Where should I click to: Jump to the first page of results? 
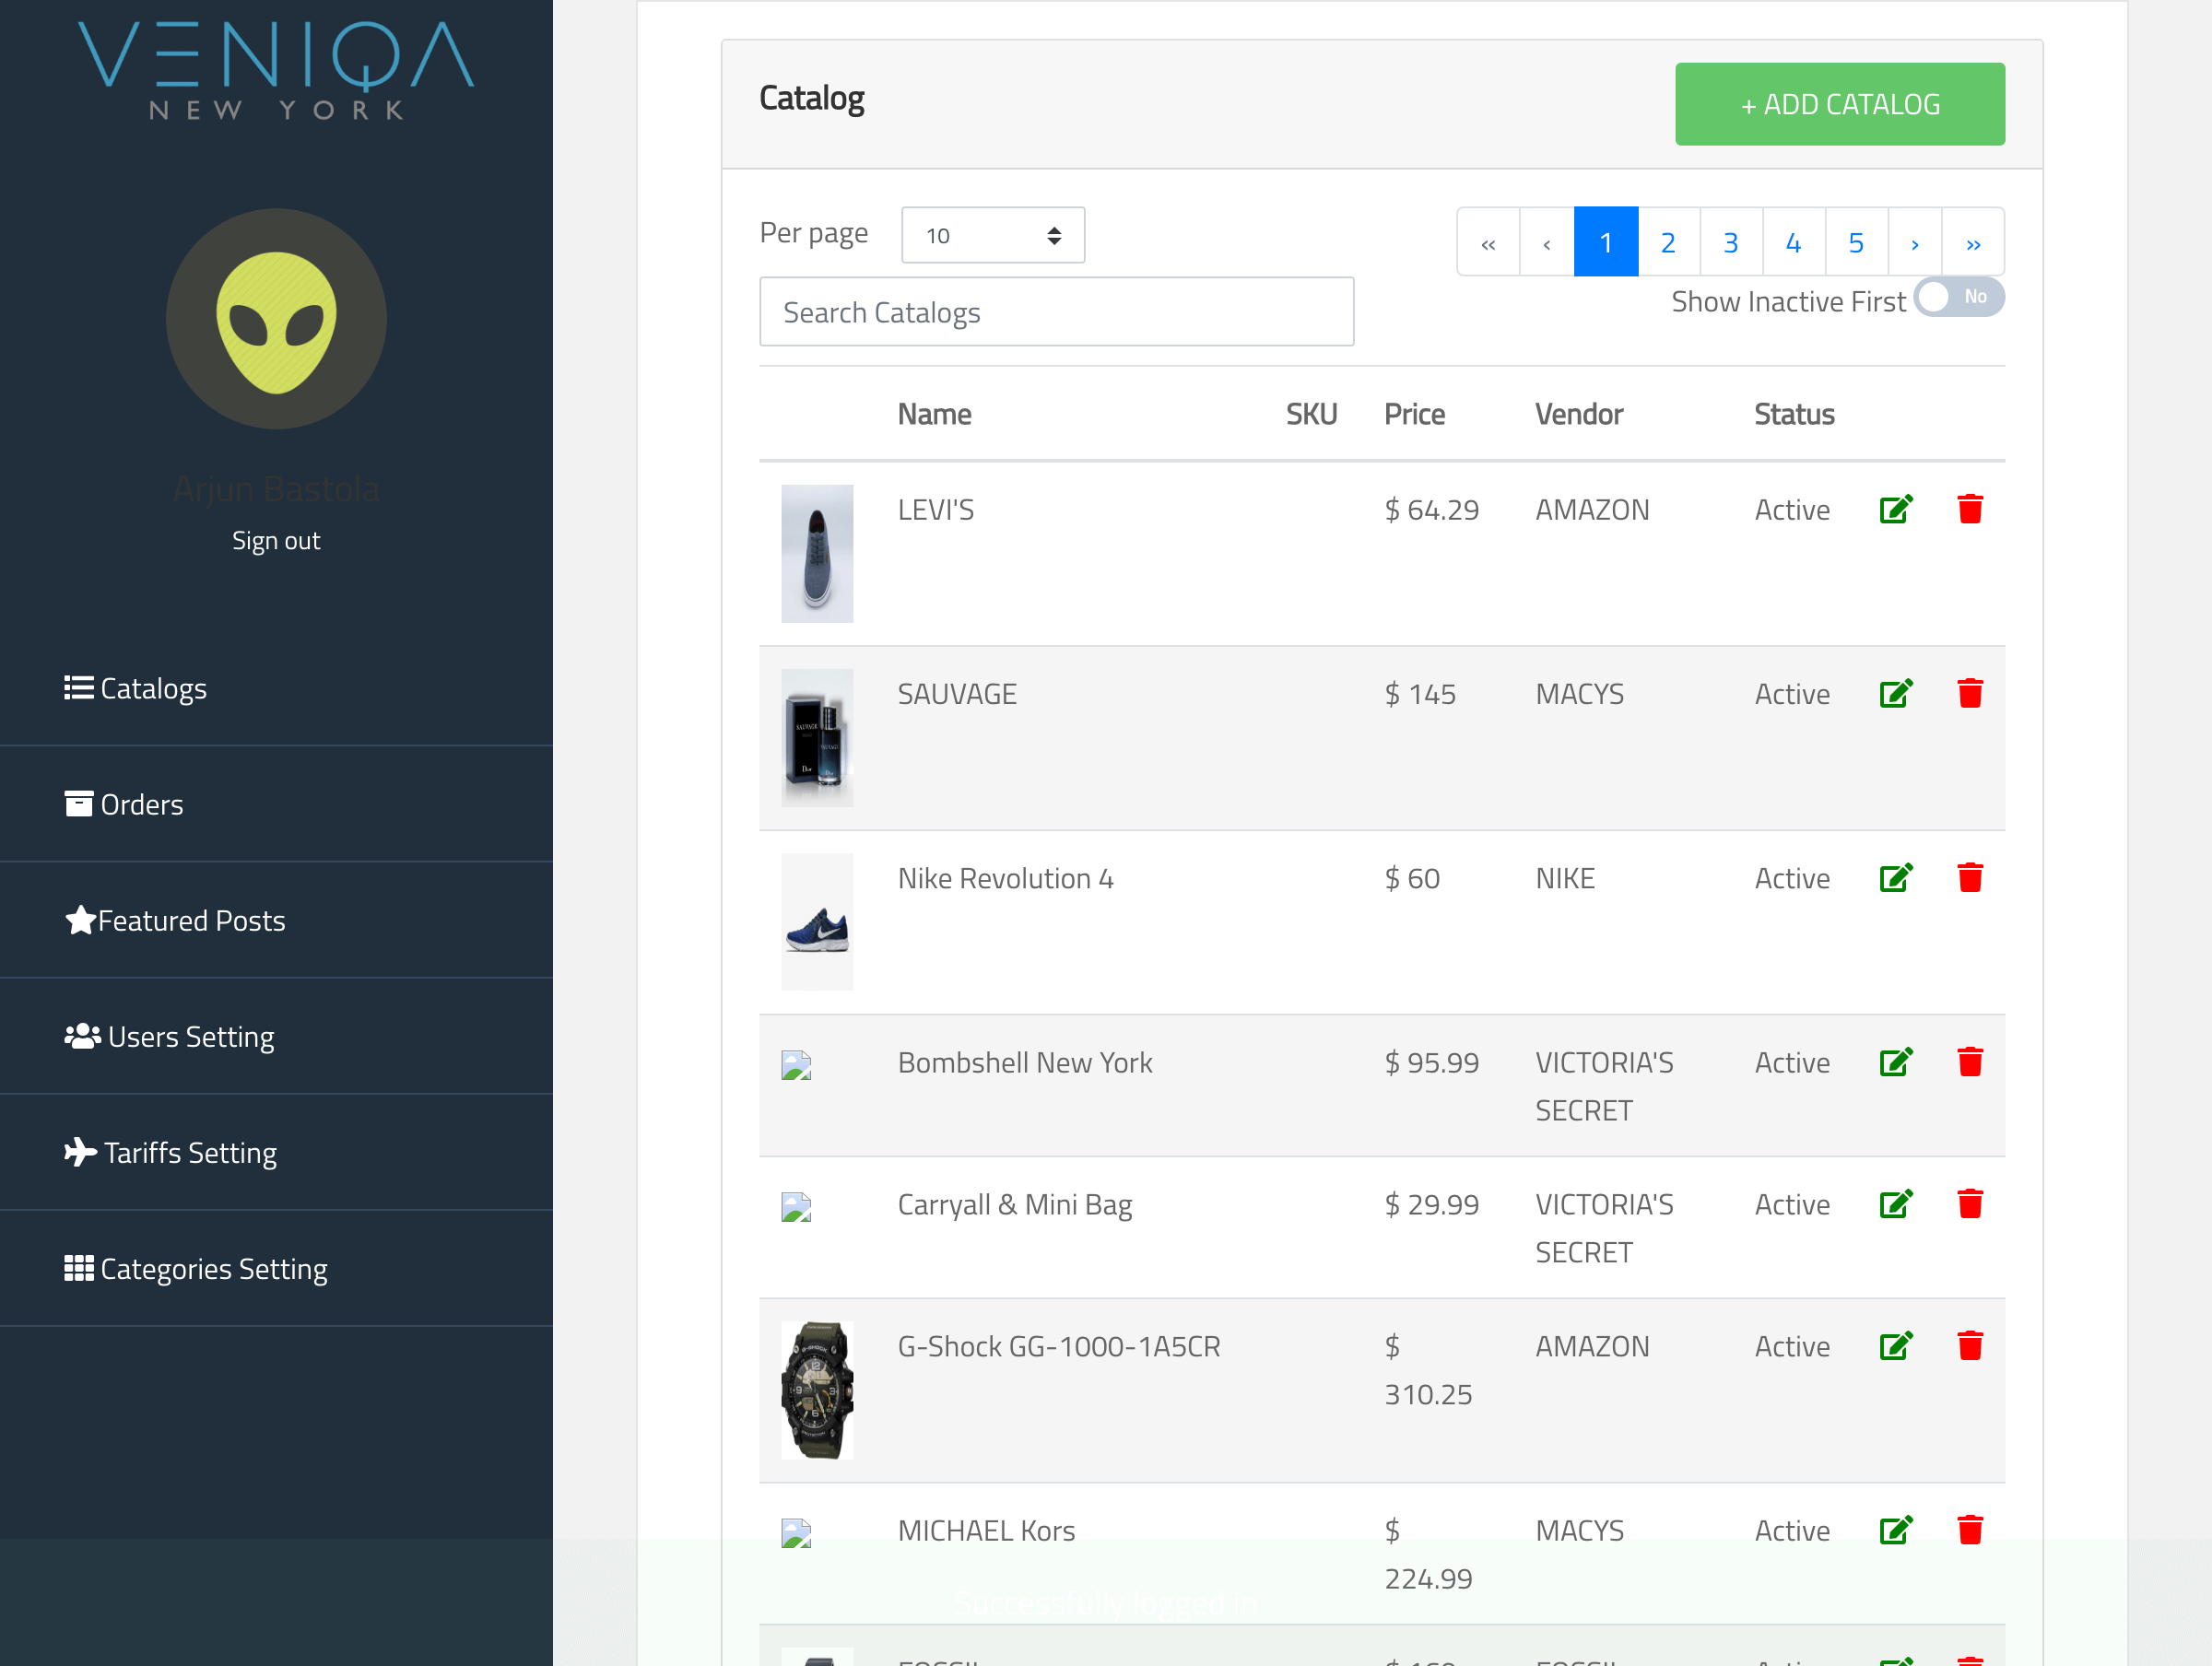(x=1488, y=242)
